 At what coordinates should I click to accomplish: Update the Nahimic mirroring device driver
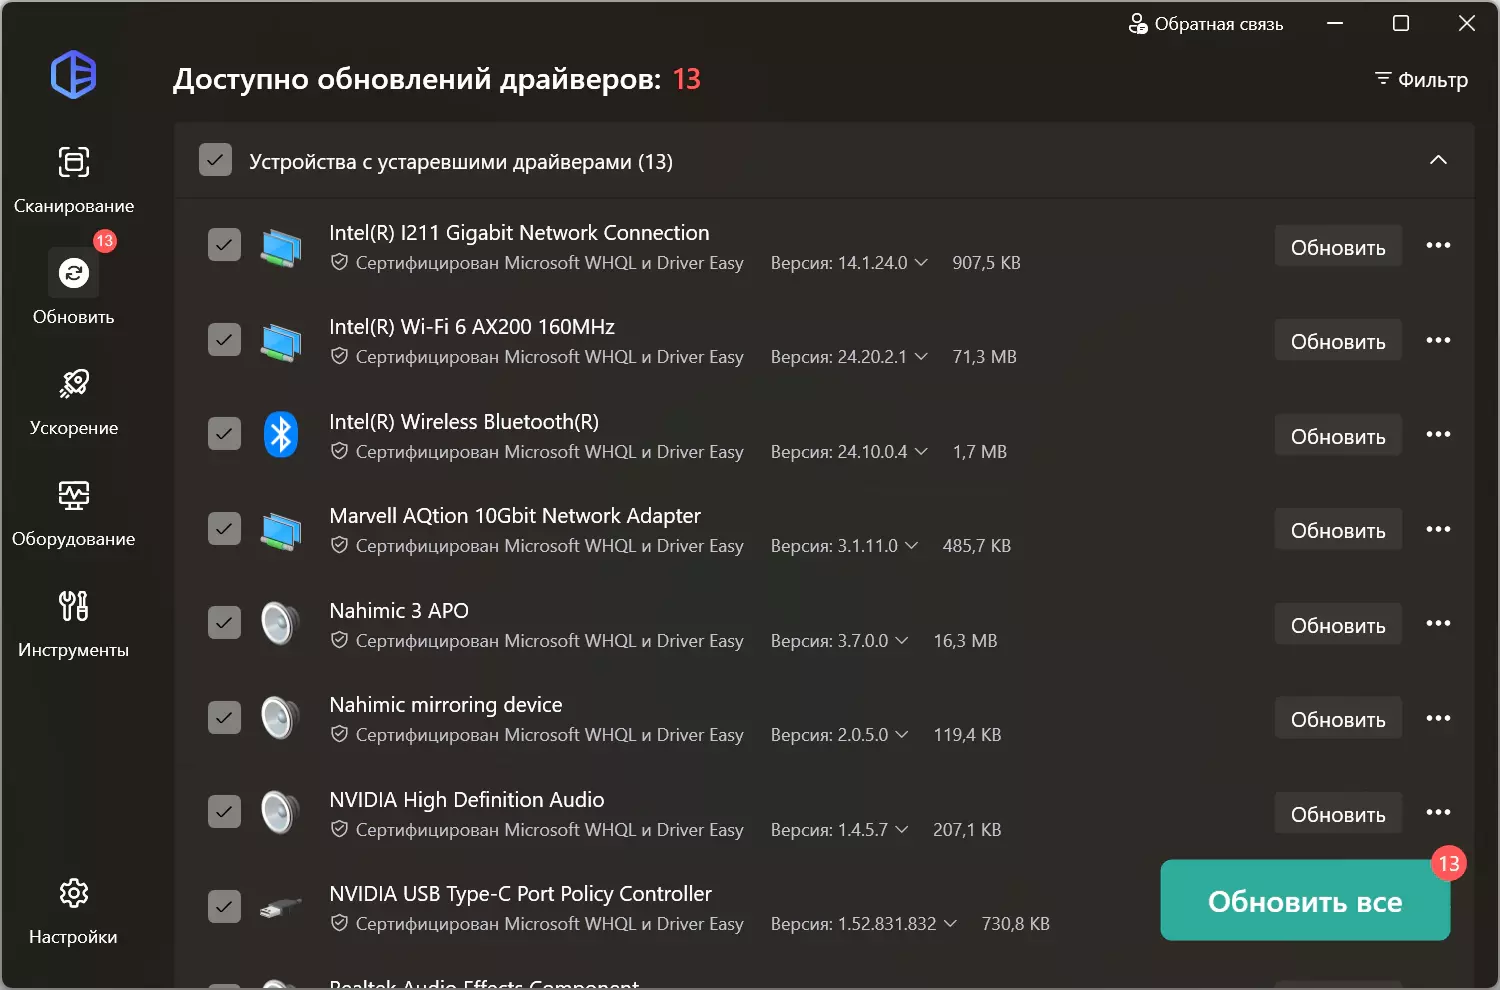point(1338,719)
